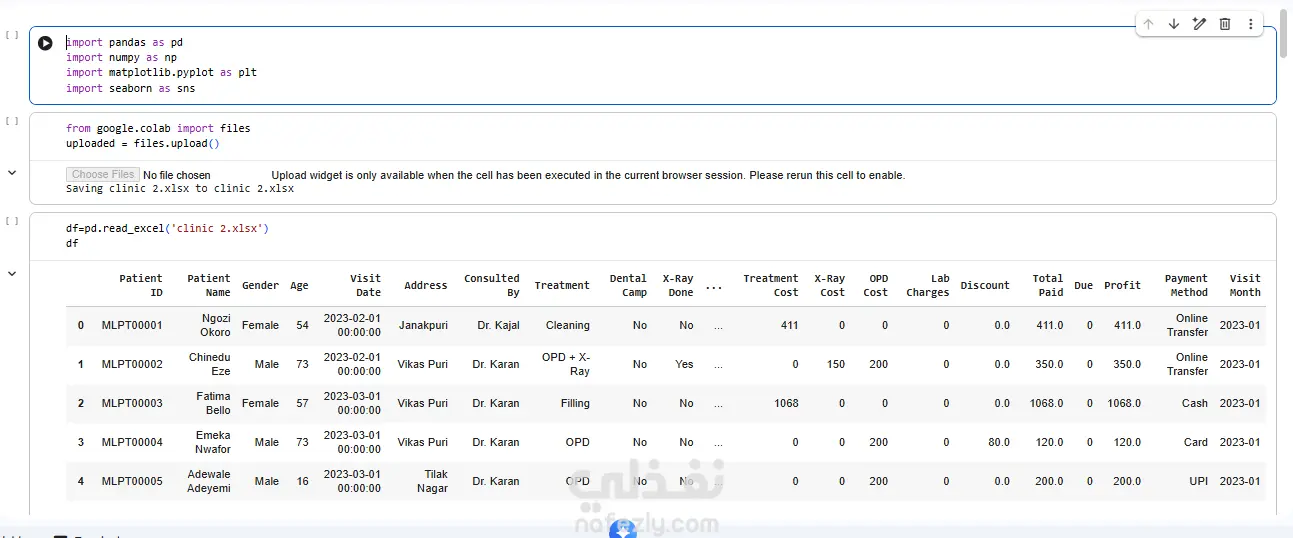Click the Profit column header
The image size is (1293, 538).
pyautogui.click(x=1122, y=285)
